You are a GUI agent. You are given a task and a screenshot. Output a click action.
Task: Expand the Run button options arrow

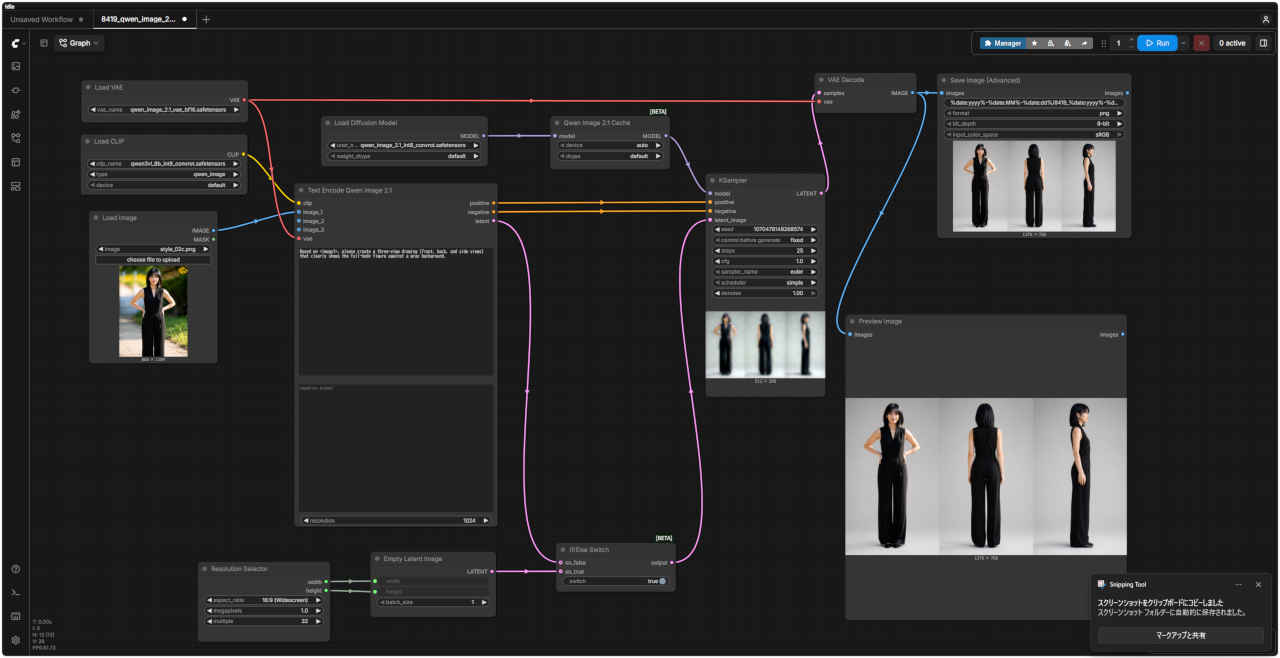pos(1183,43)
